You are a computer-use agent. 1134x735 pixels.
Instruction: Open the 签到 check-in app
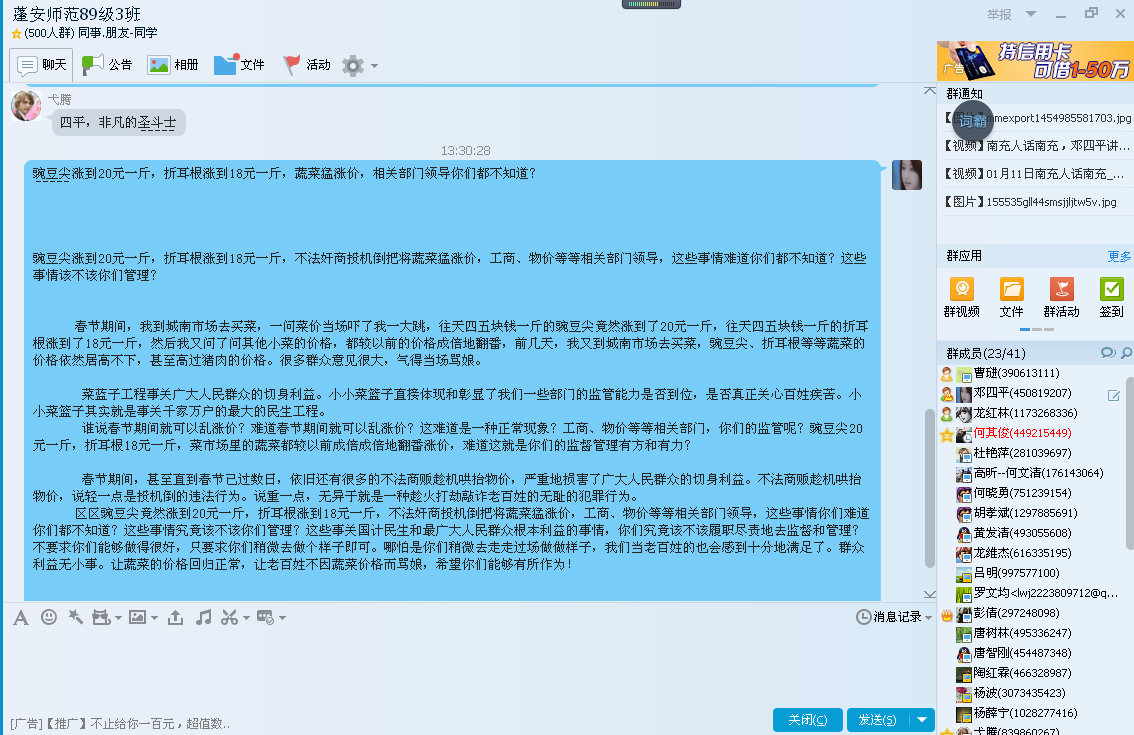1111,298
